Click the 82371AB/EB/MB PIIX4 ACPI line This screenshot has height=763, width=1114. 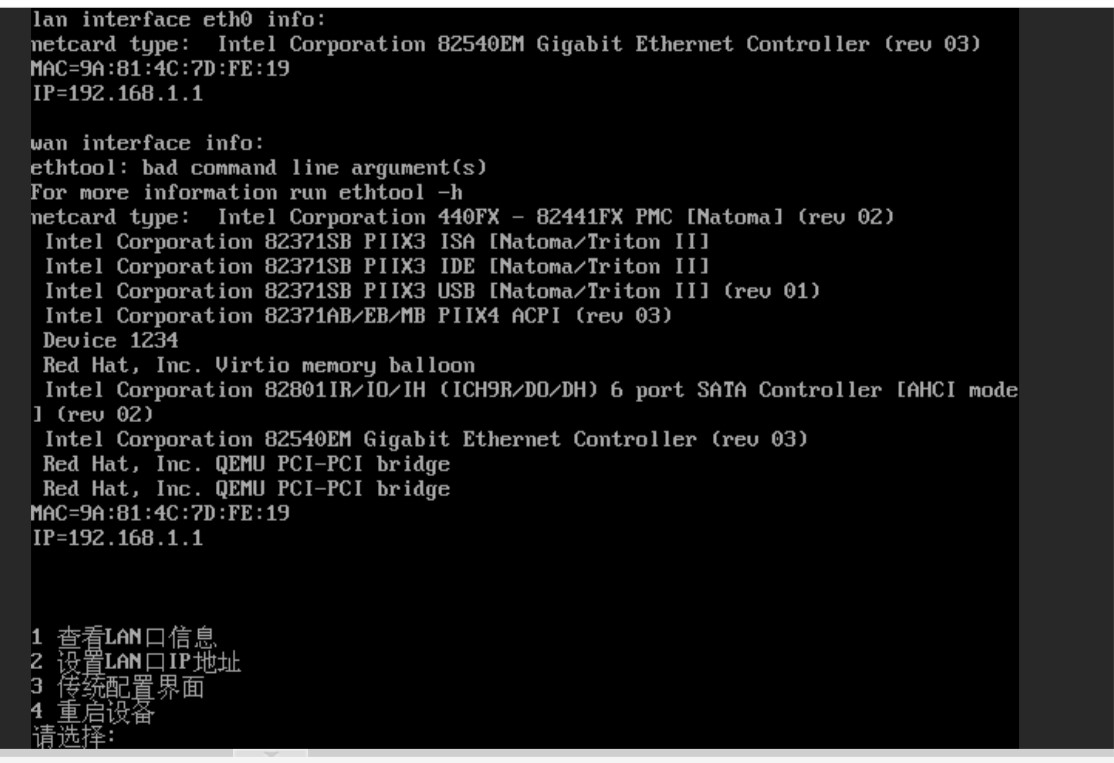click(358, 316)
